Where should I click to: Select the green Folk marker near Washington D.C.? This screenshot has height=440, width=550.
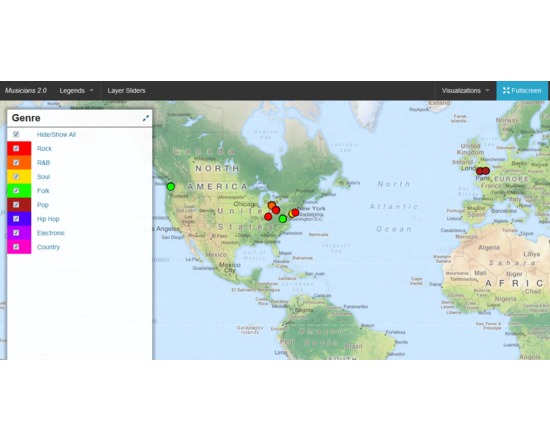(x=283, y=219)
